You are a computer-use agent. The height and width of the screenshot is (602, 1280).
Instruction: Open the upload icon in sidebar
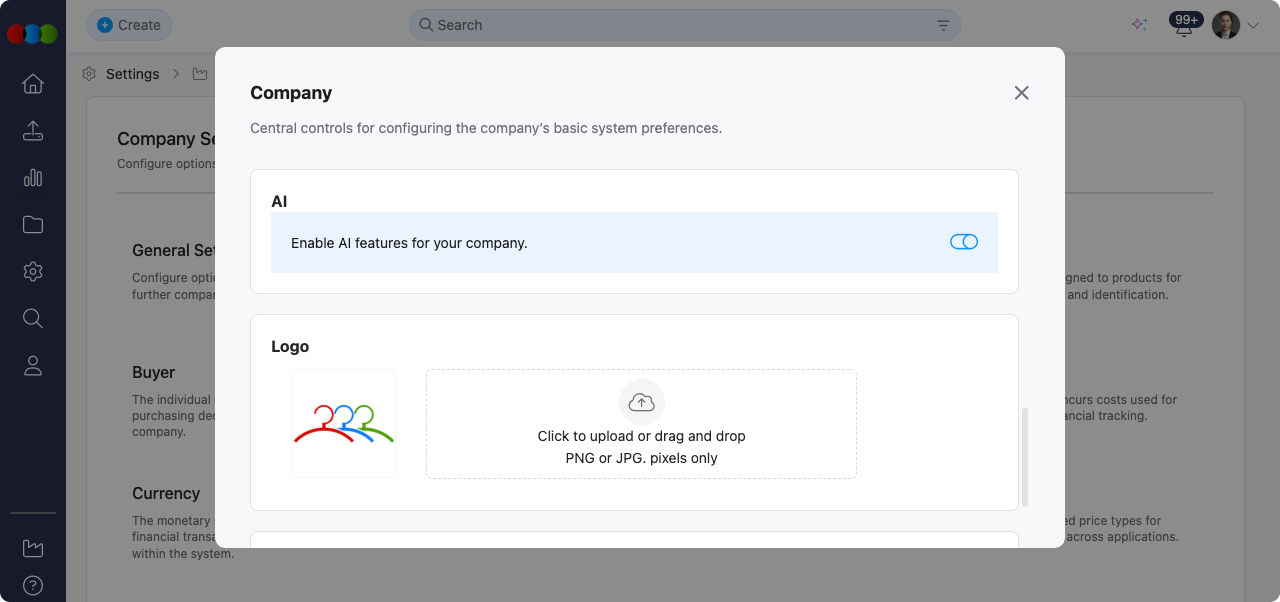click(x=33, y=131)
